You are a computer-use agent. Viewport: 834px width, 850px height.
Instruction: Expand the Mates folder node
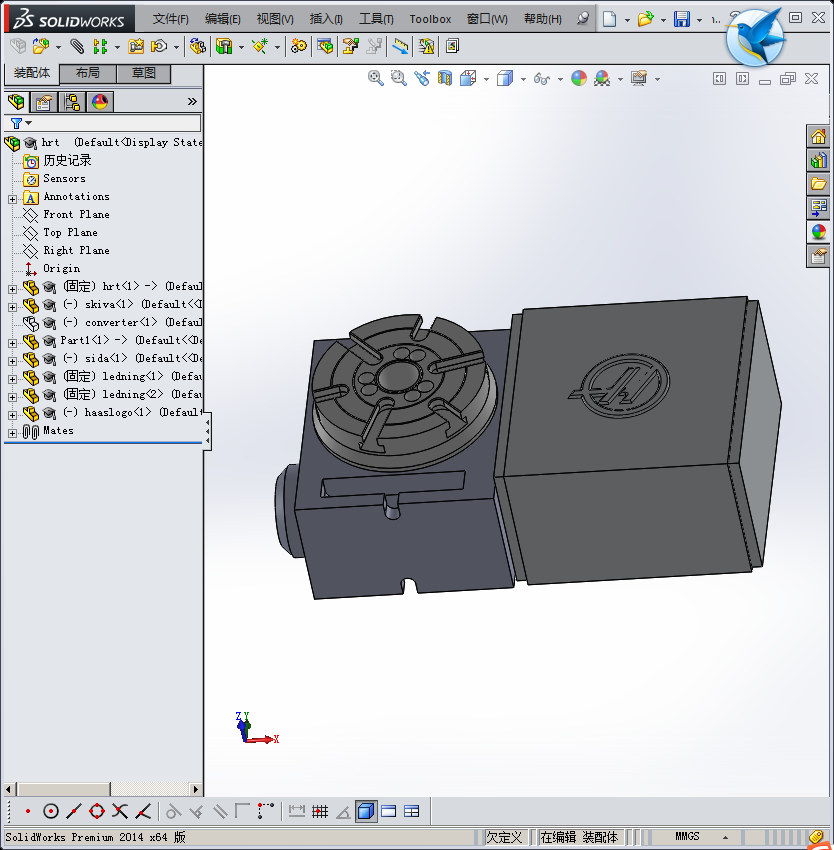coord(12,433)
